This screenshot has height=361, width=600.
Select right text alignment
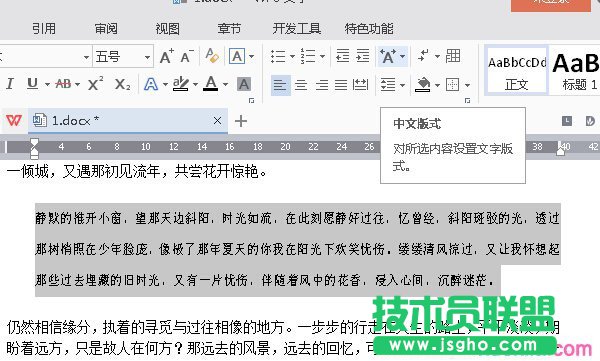click(x=321, y=85)
